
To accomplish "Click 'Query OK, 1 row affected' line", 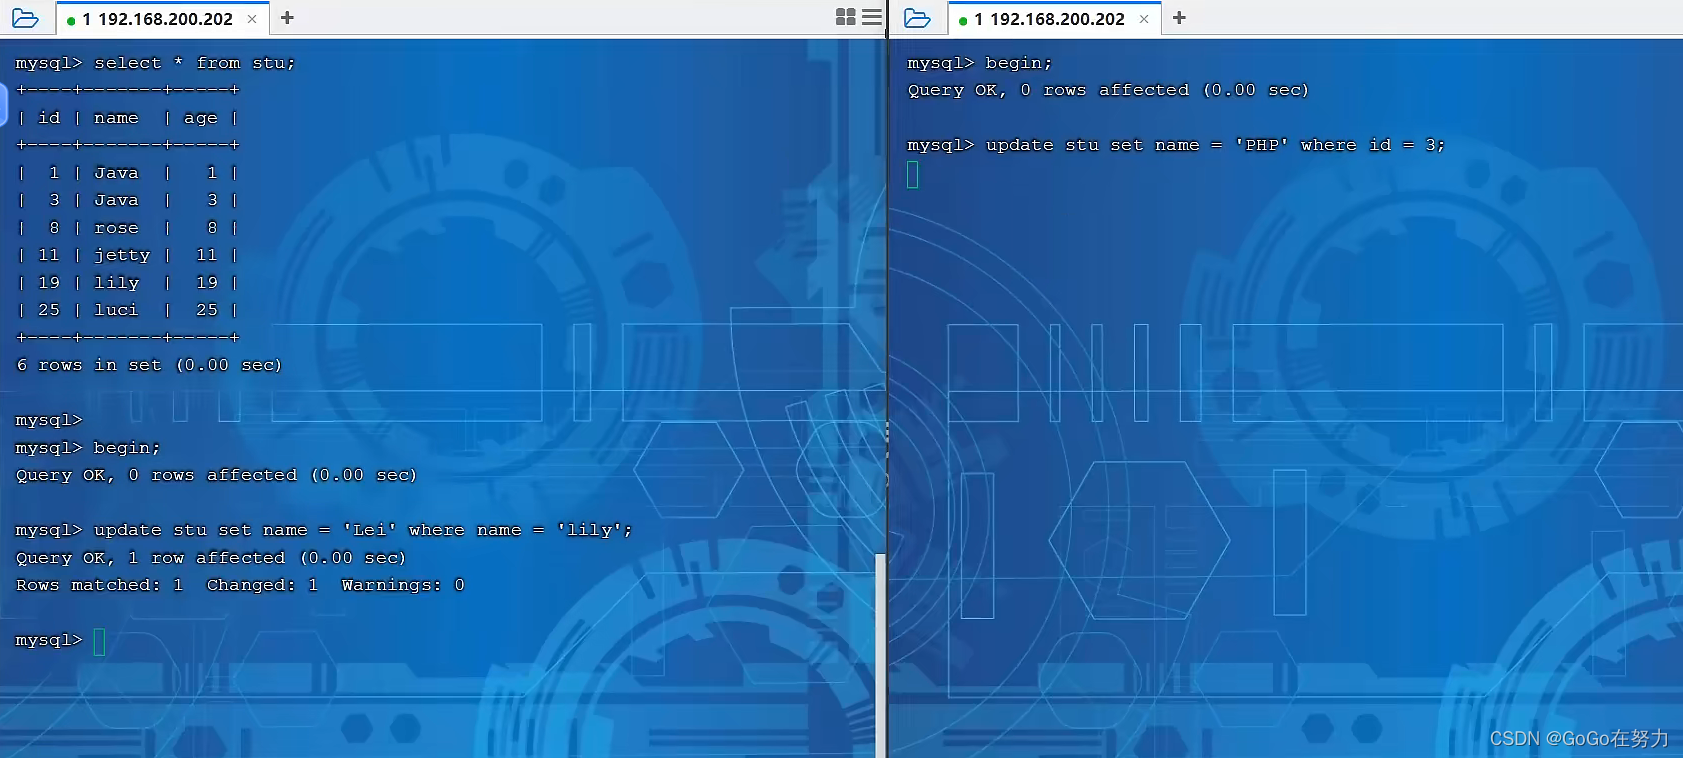I will (x=211, y=558).
